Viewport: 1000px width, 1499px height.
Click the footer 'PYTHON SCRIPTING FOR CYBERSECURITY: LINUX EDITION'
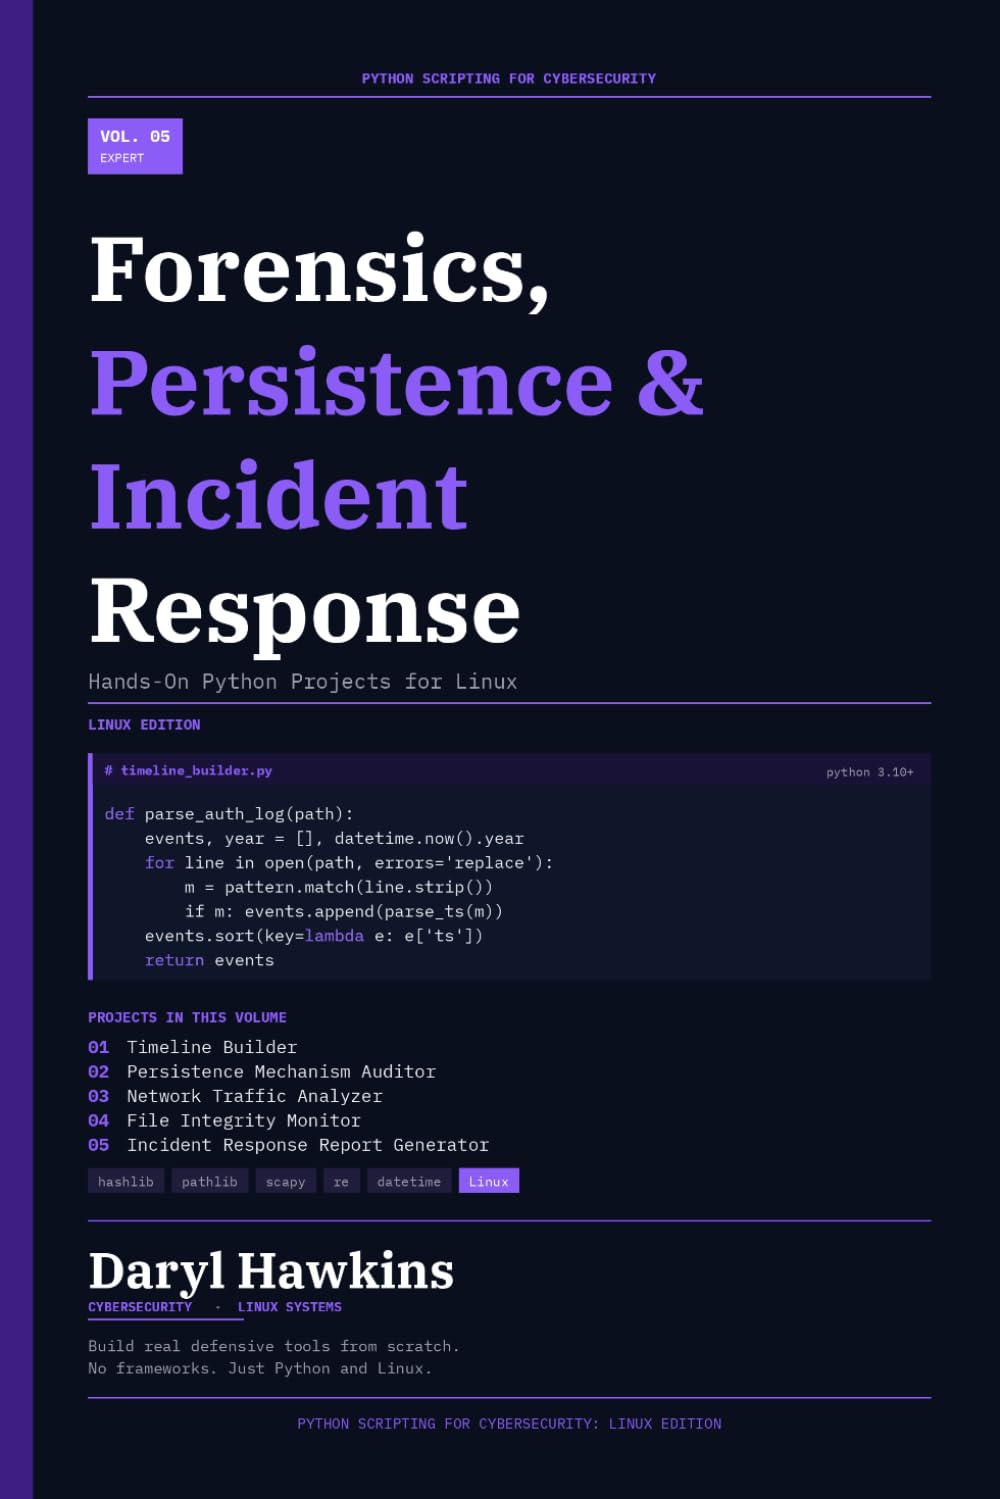(509, 1423)
